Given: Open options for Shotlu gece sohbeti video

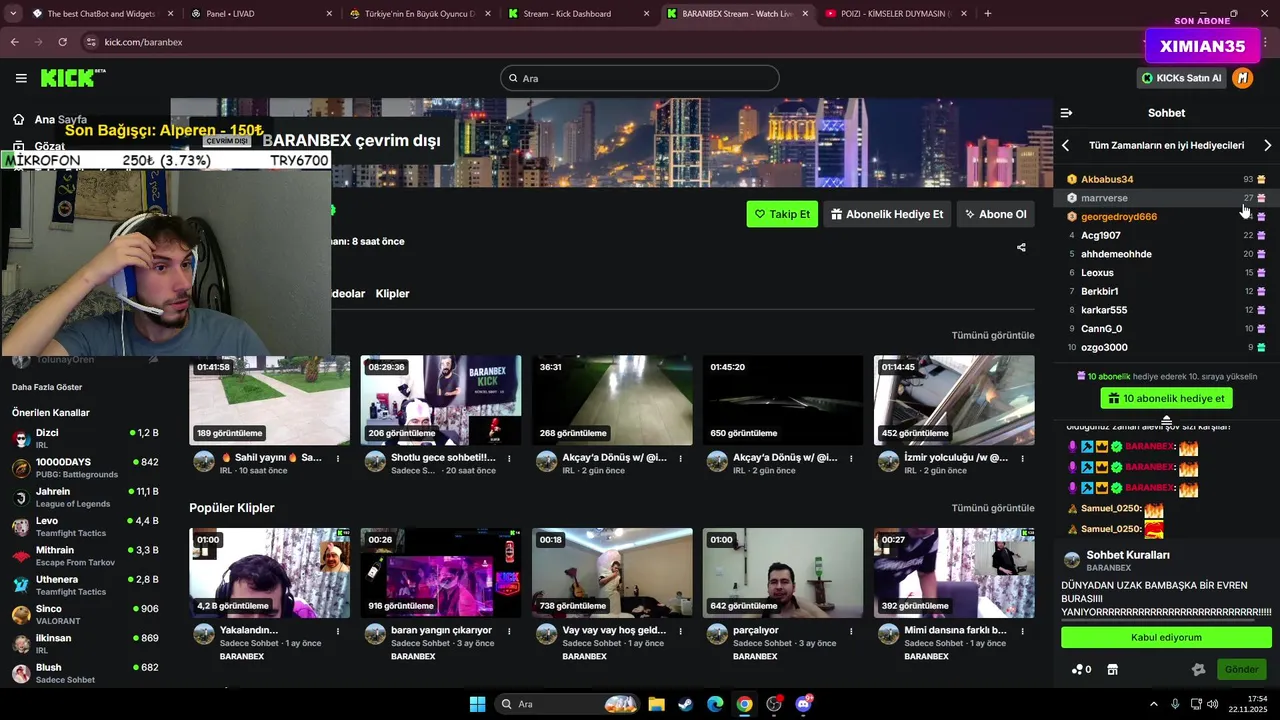Looking at the screenshot, I should (x=509, y=458).
